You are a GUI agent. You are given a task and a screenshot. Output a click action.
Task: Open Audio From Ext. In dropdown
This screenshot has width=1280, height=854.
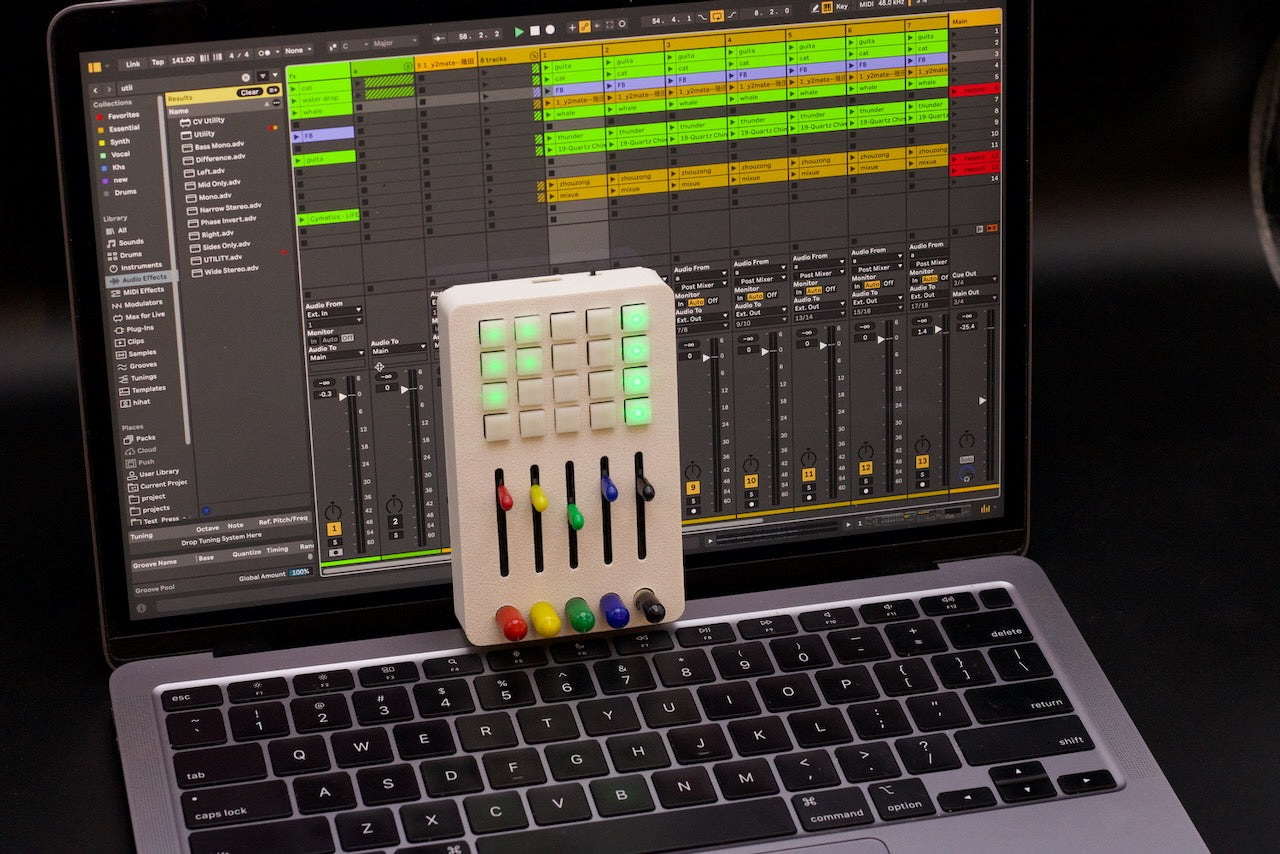(x=335, y=313)
